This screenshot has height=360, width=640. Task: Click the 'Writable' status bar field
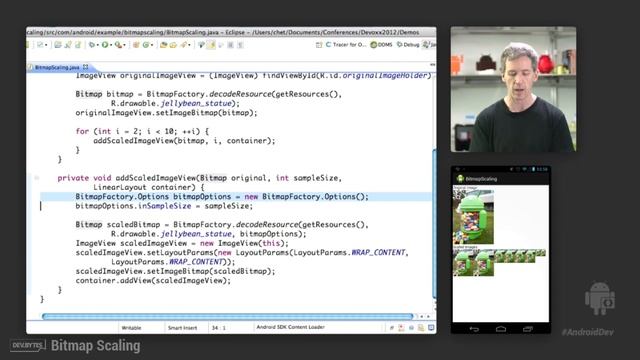tap(131, 328)
